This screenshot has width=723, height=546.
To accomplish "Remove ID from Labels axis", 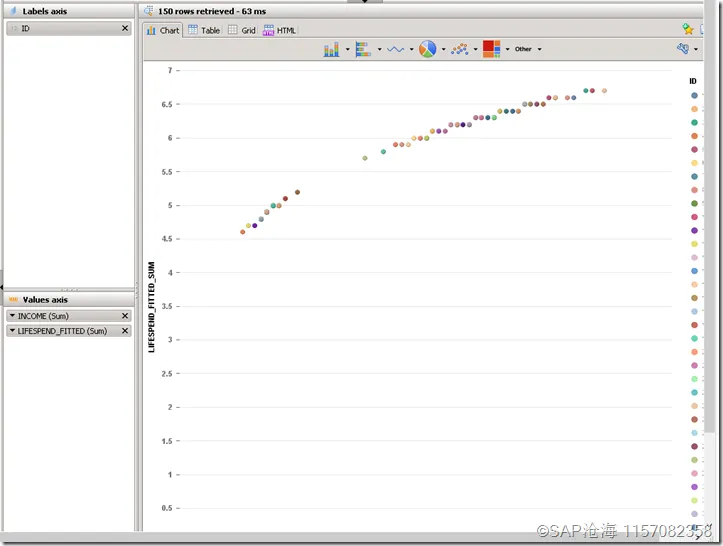I will pos(124,28).
